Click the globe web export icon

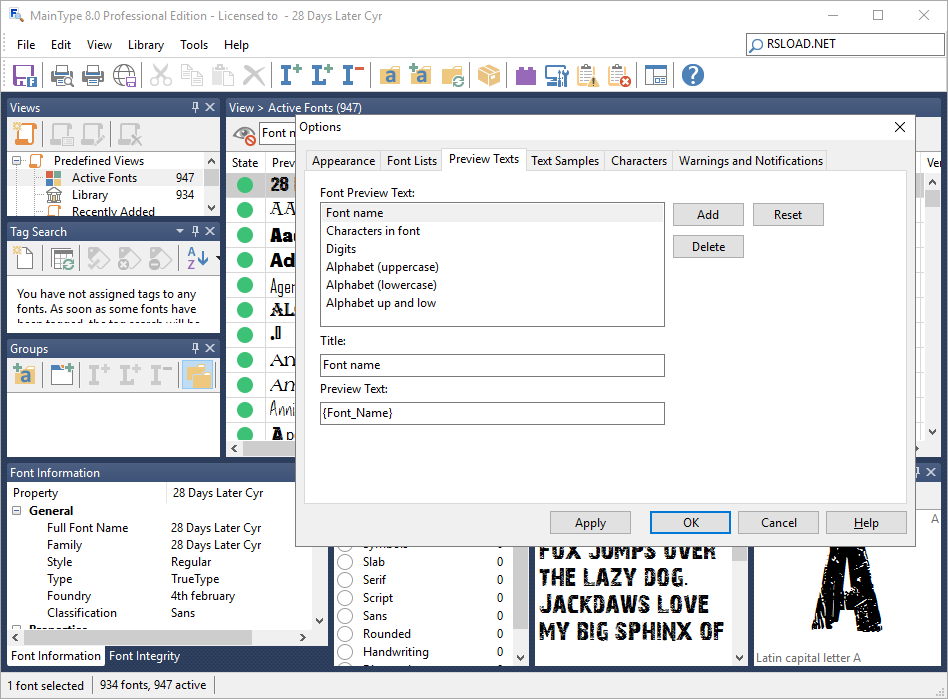(125, 76)
